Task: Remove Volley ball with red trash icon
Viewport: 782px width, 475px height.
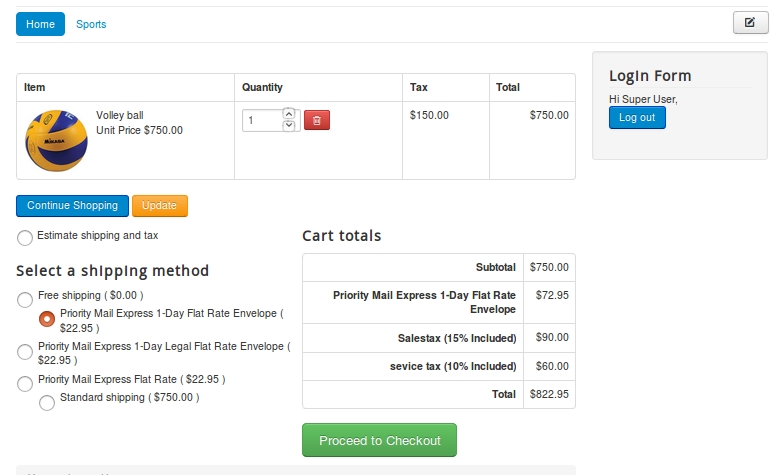Action: pos(317,120)
